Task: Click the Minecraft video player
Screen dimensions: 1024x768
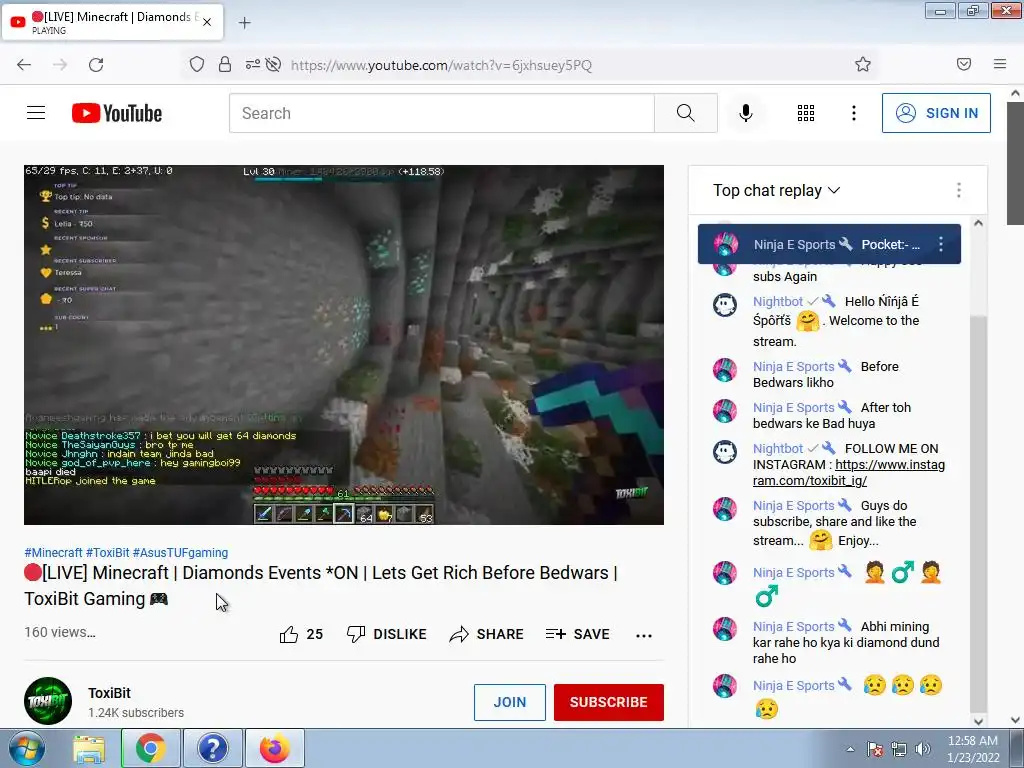Action: coord(344,345)
